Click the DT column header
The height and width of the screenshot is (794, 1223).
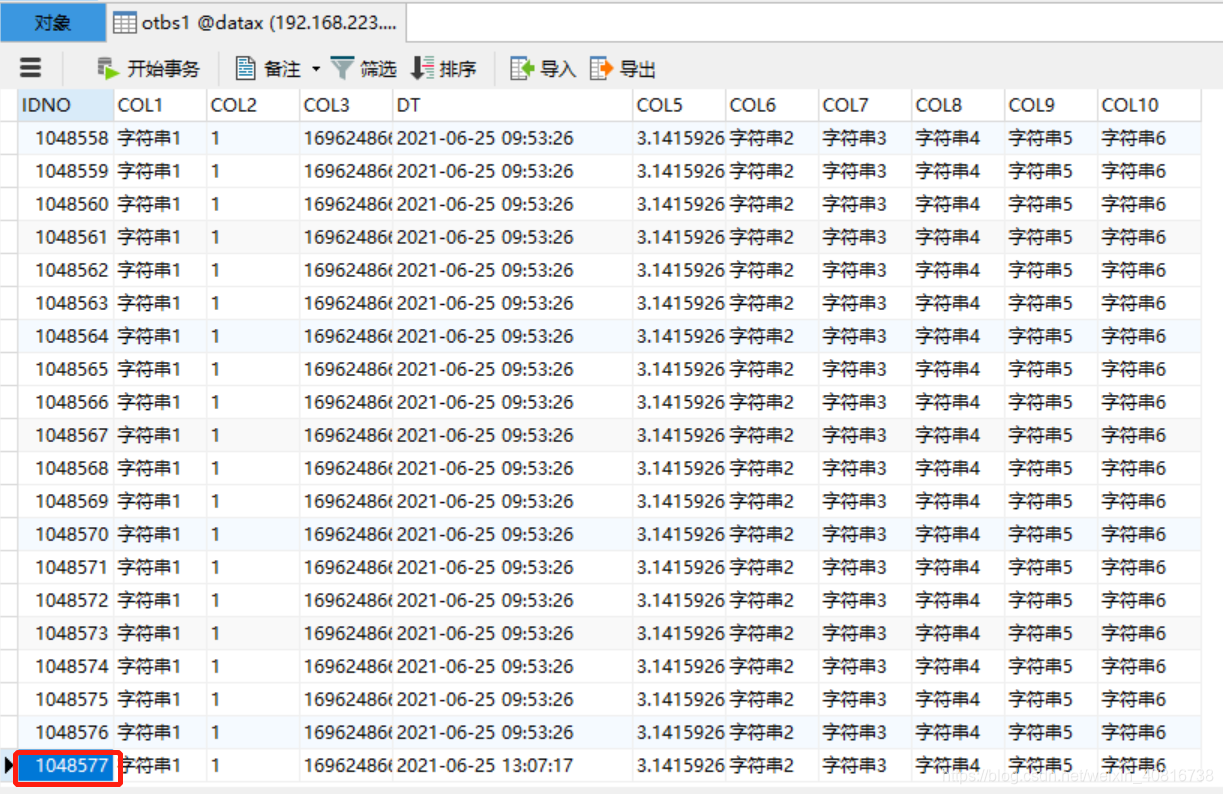click(x=513, y=105)
